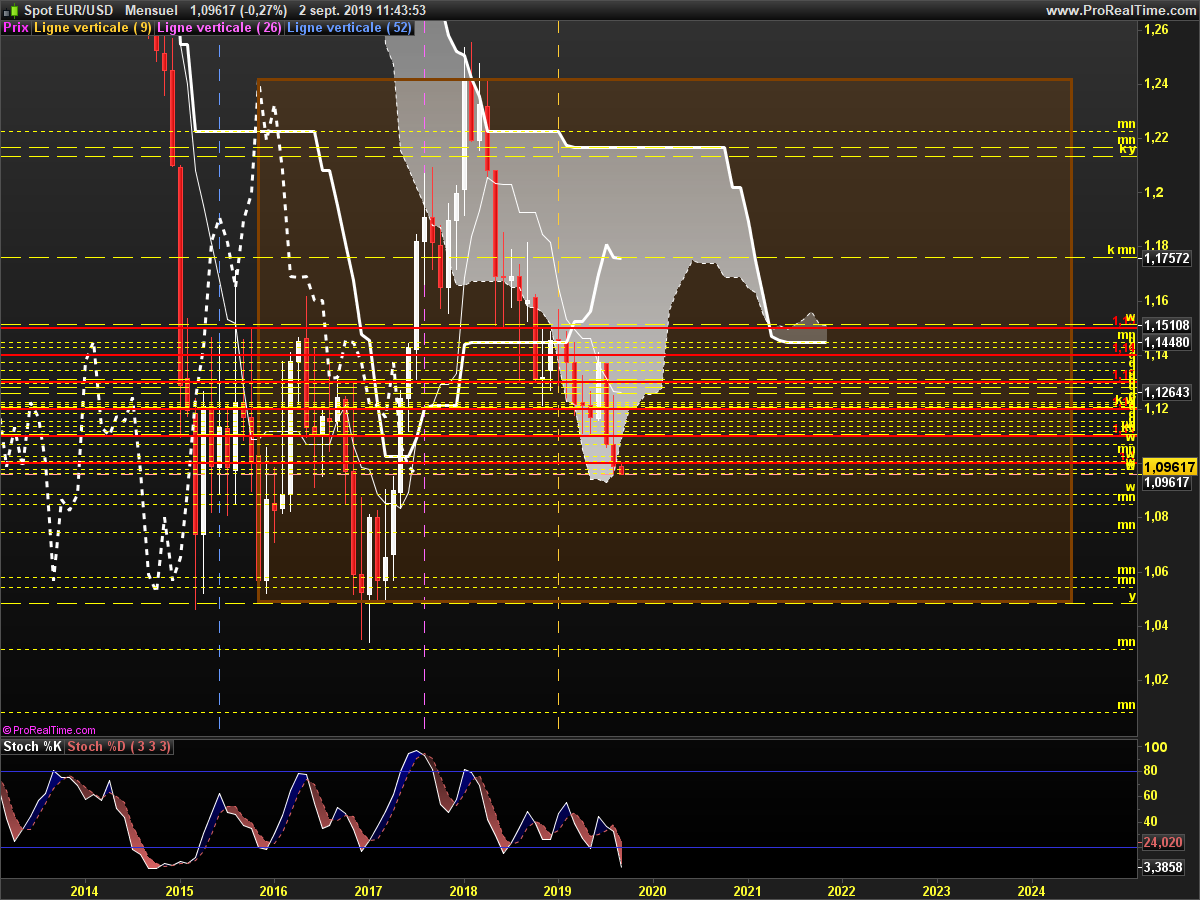
Task: Open the Spot EUR/USD instrument title
Action: pos(69,10)
